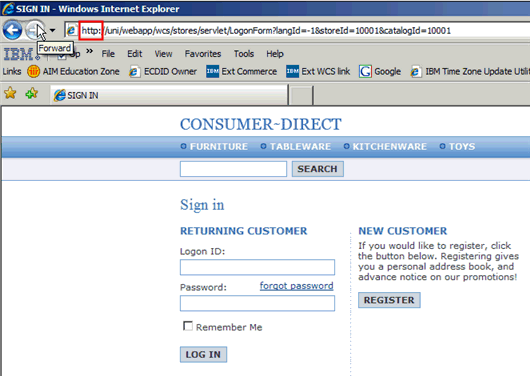Click the Sign in page heading

[202, 205]
